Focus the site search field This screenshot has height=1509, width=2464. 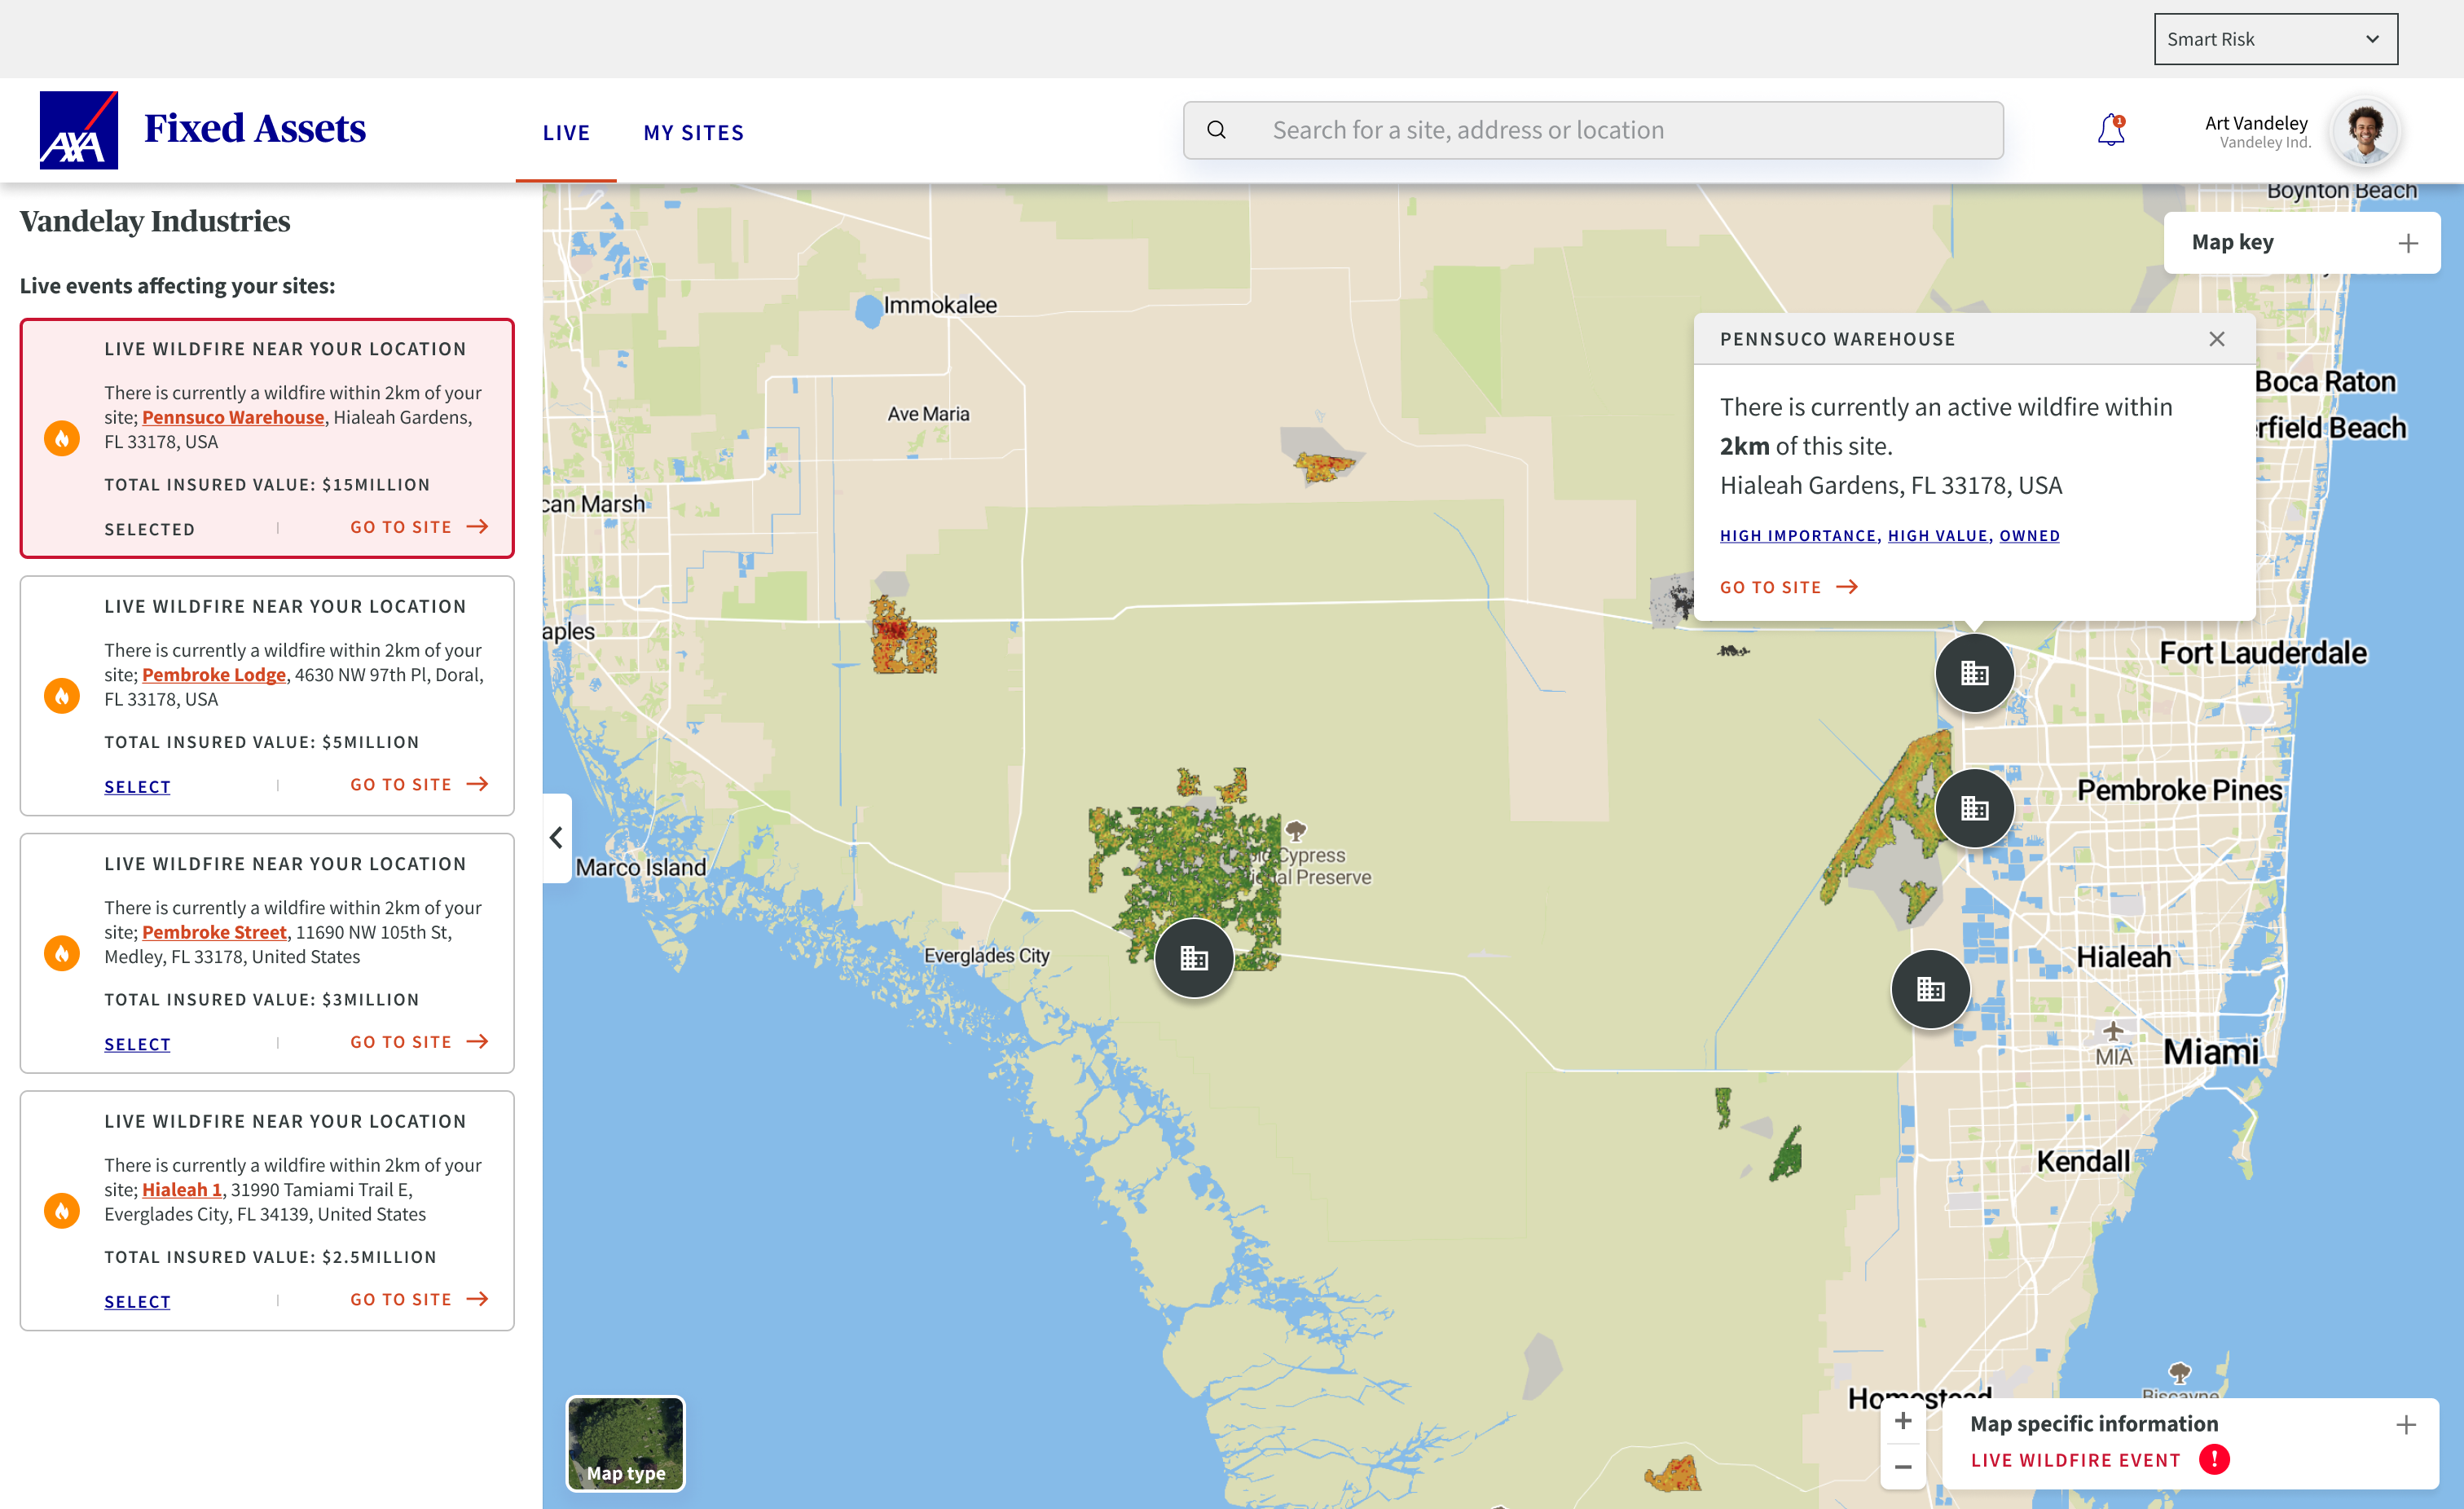click(1593, 130)
